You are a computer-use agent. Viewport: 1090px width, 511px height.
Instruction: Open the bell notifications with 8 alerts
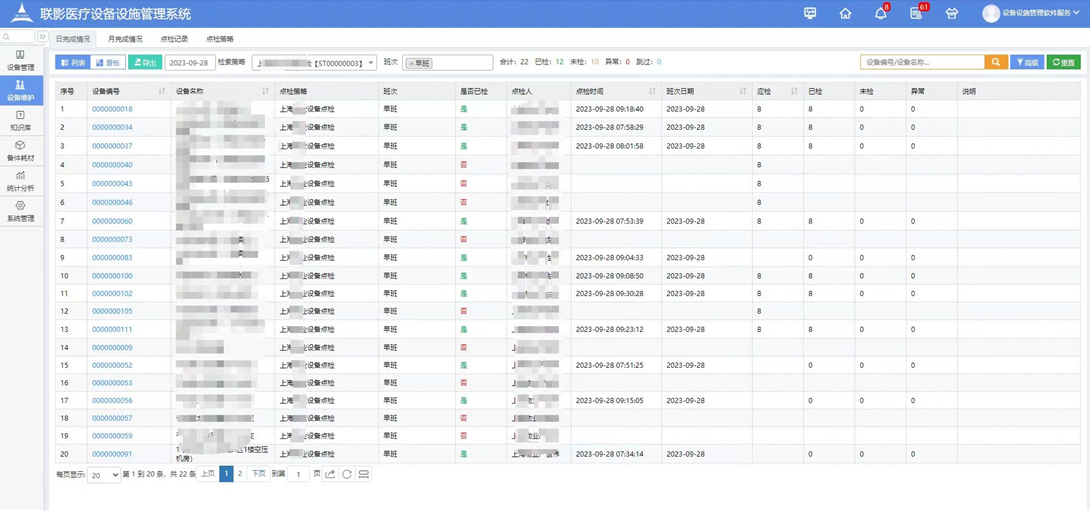coord(880,14)
